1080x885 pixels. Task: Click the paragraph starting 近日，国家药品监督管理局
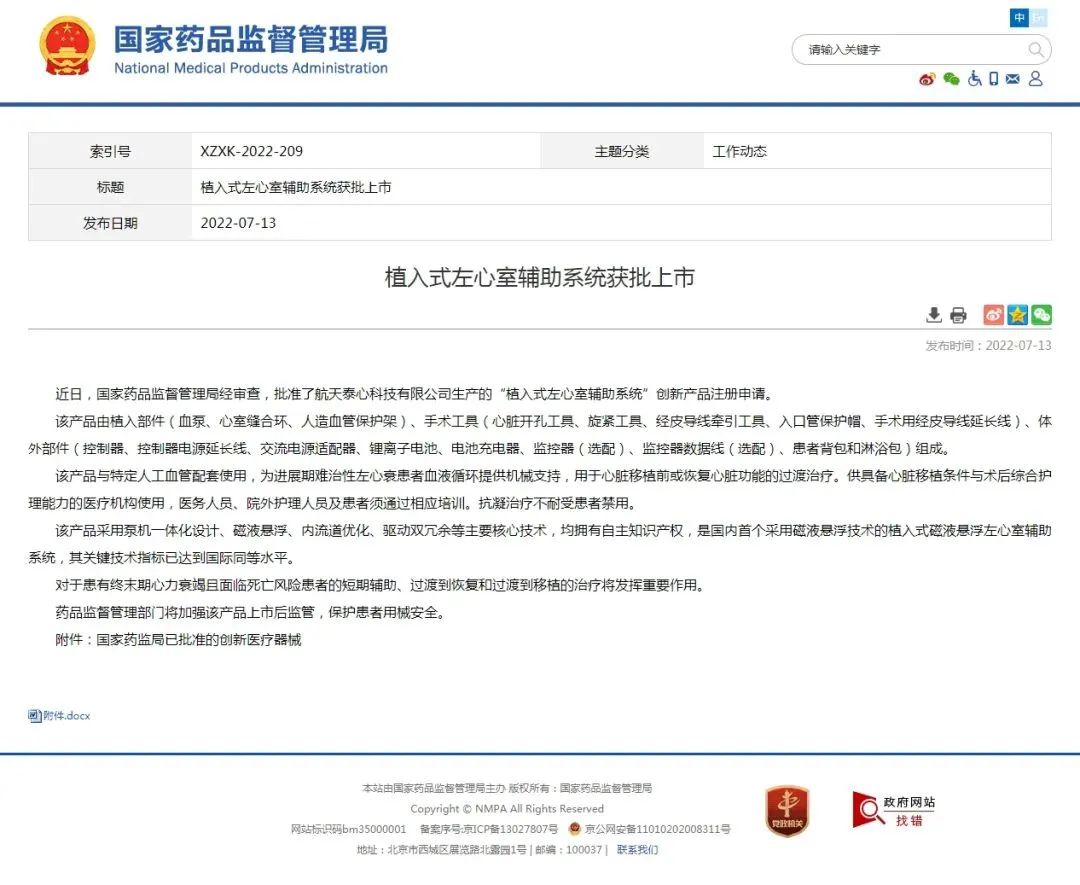coord(417,394)
